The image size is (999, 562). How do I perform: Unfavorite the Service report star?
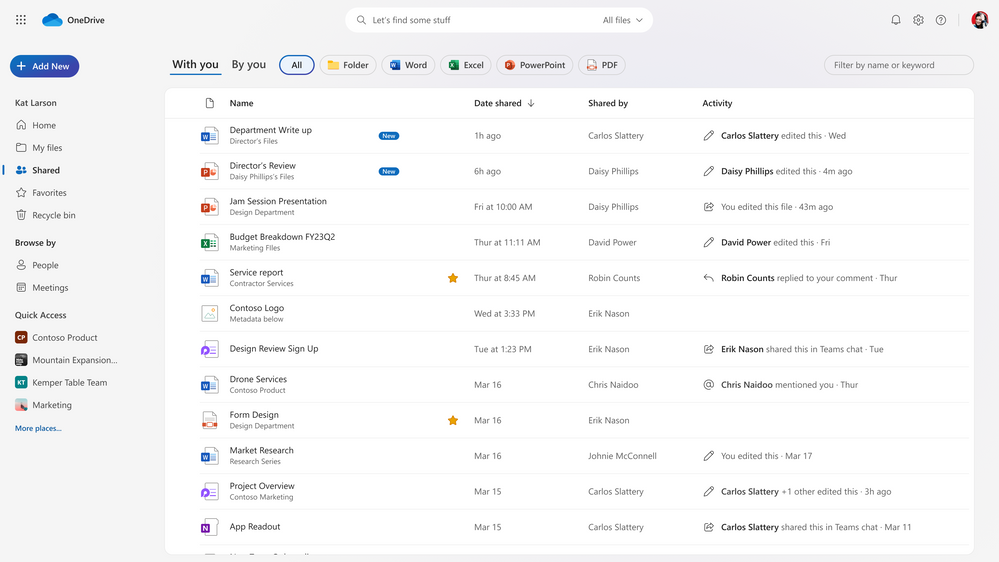tap(453, 278)
